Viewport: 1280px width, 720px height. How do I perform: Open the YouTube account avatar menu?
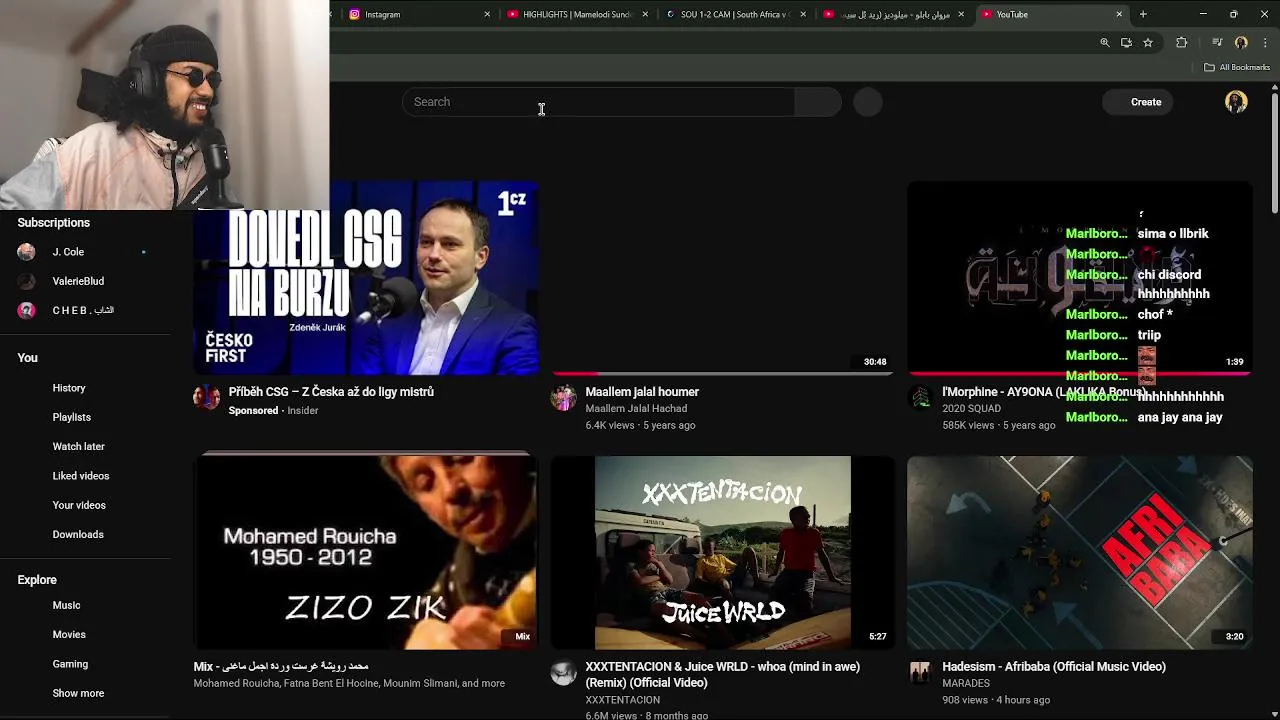tap(1236, 102)
